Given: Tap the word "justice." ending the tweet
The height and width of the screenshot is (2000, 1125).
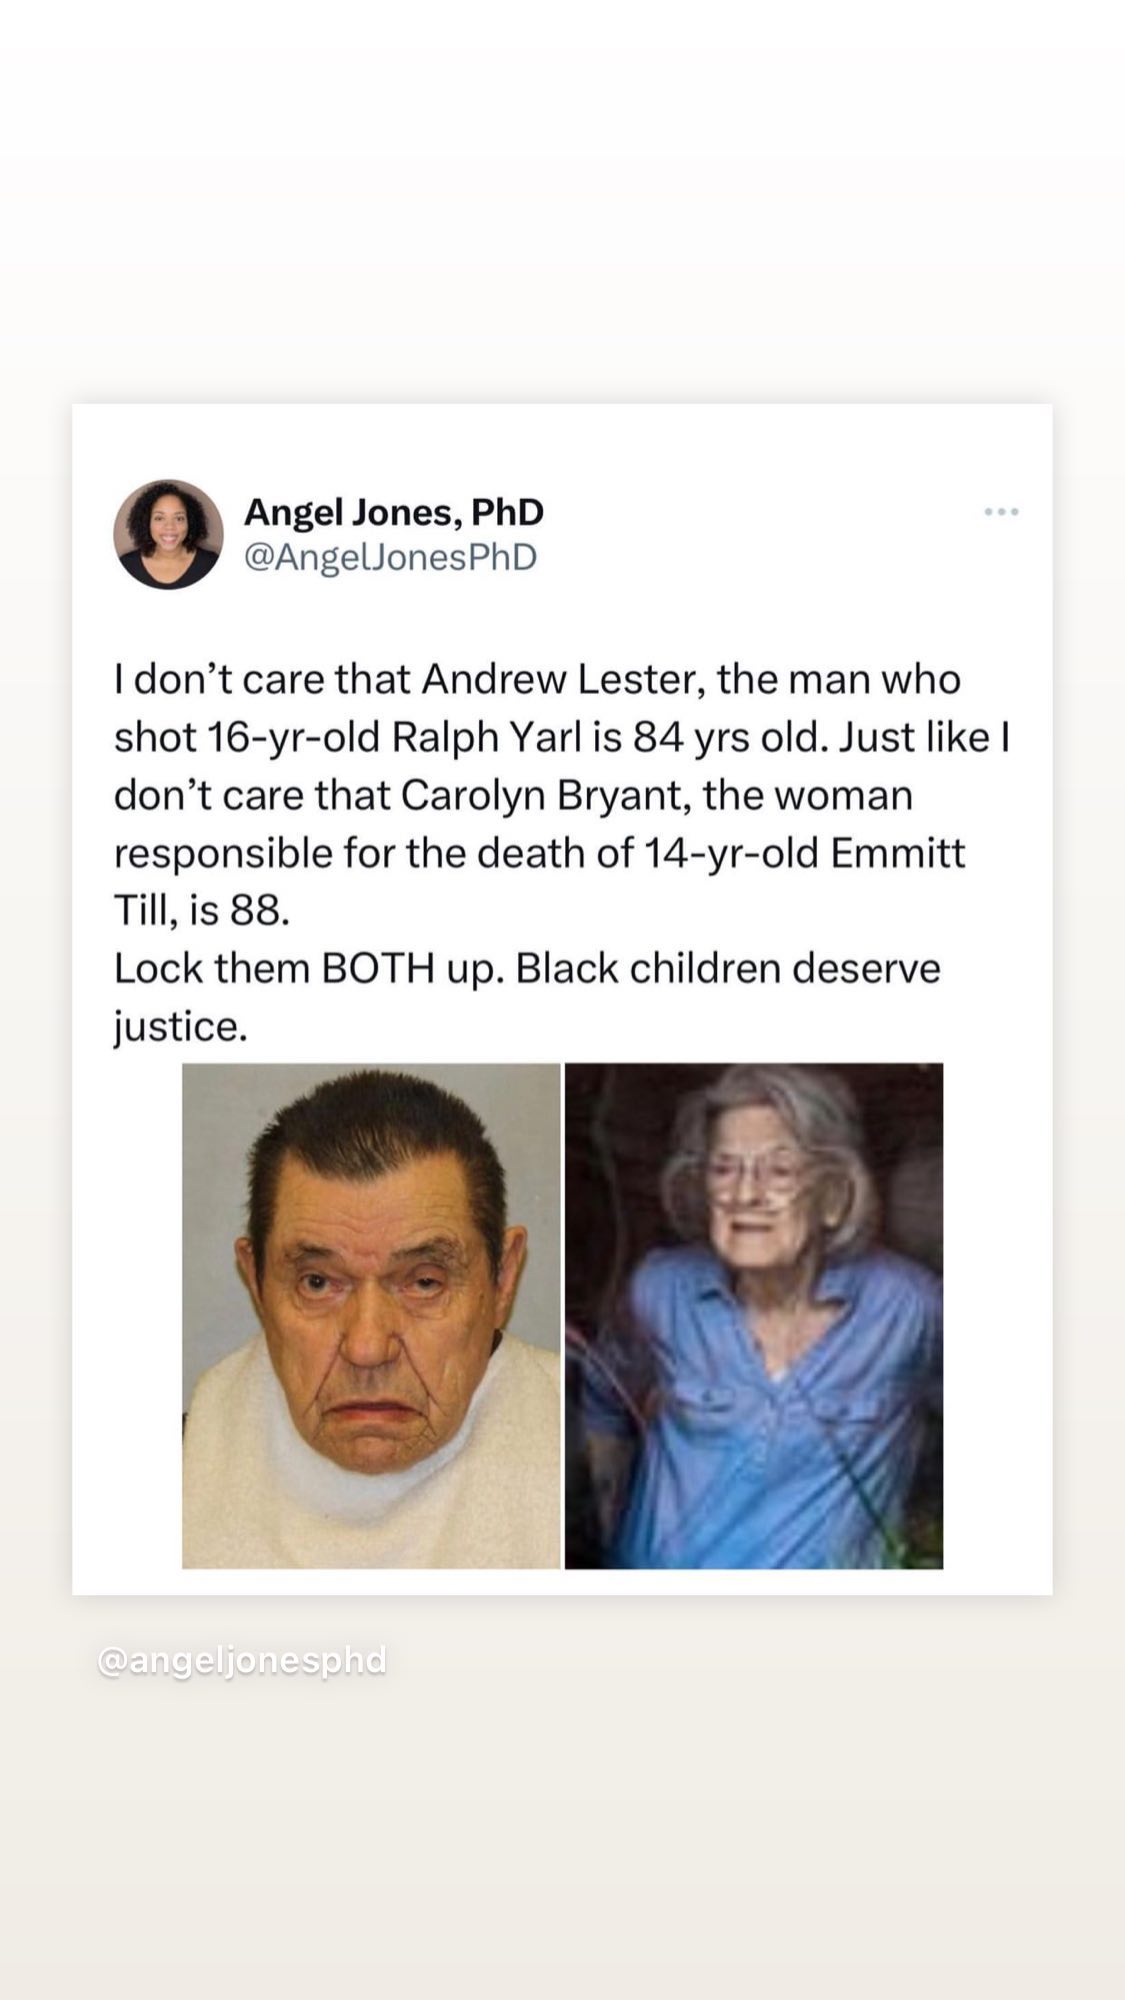Looking at the screenshot, I should point(180,1028).
